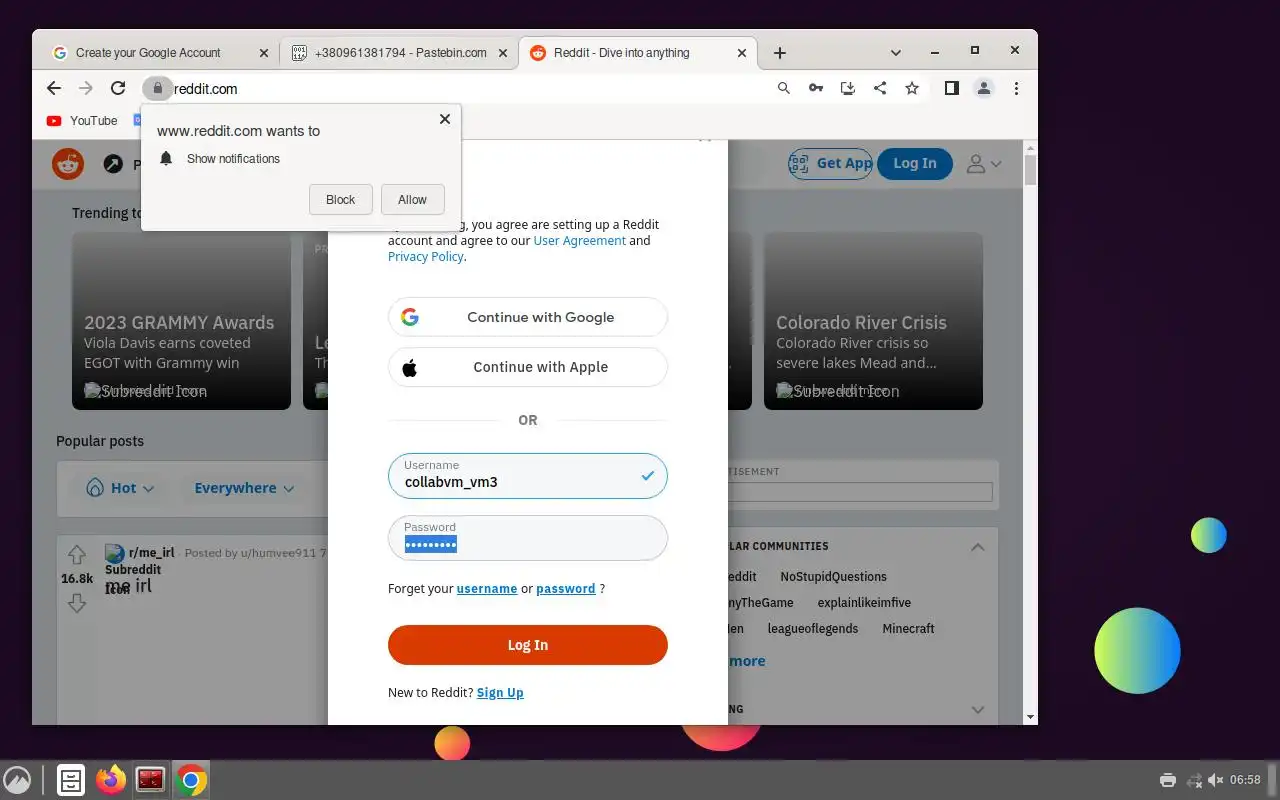Viewport: 1280px width, 800px height.
Task: Open the Colorado River Crisis trending card
Action: [x=873, y=321]
